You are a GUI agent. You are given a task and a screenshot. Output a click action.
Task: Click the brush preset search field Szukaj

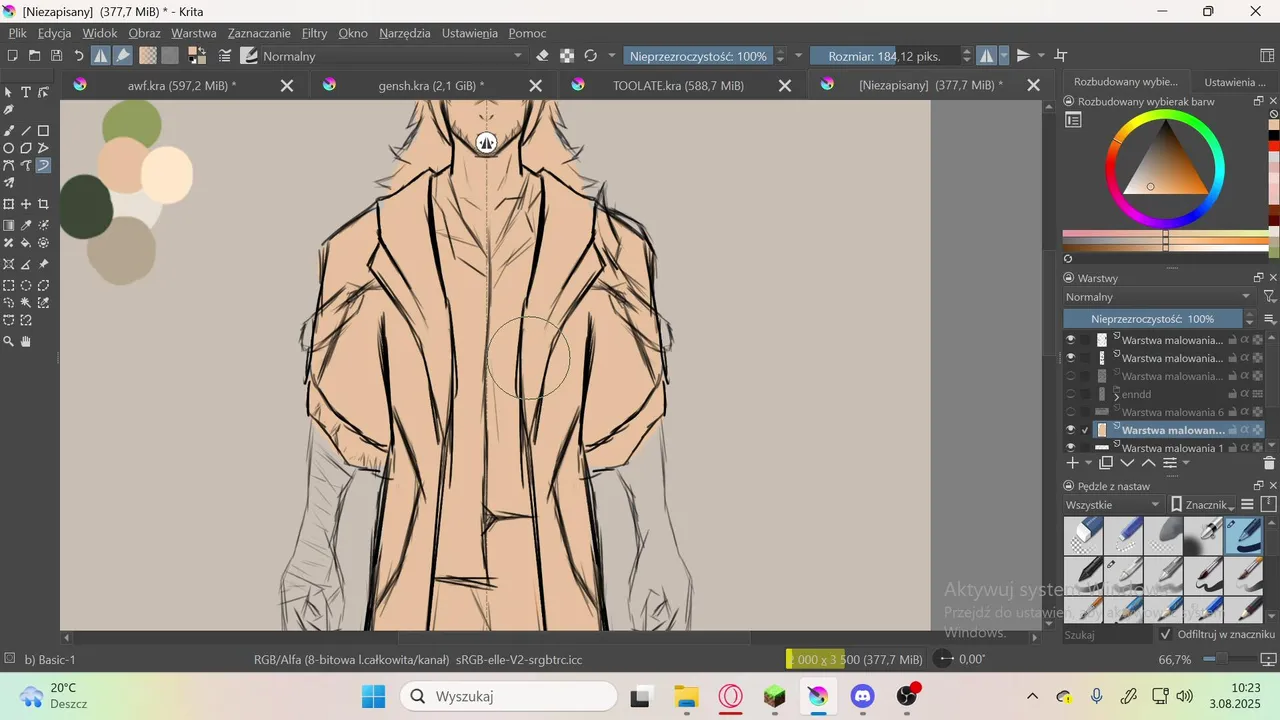click(x=1107, y=635)
